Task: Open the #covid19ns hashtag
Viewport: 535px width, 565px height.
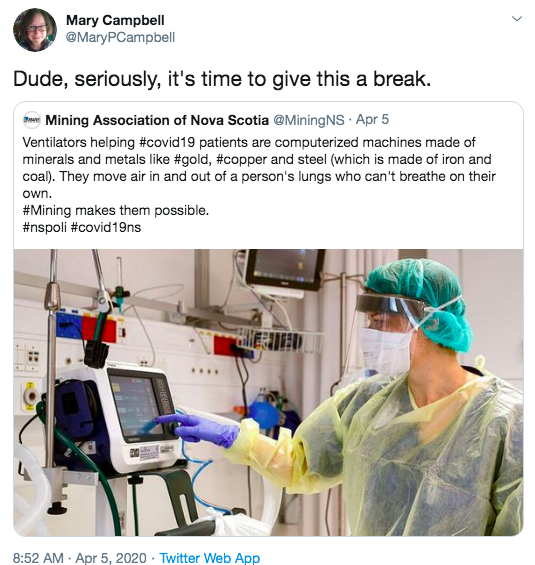Action: pos(106,227)
